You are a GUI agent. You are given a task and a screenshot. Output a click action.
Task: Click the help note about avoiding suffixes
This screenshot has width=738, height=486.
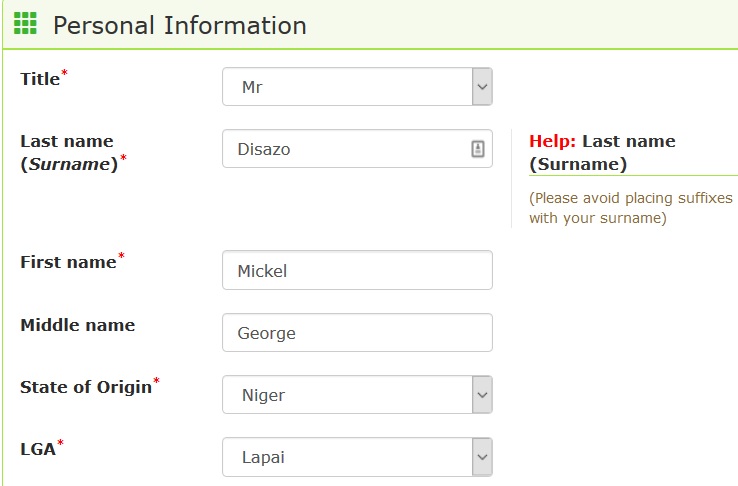click(630, 208)
